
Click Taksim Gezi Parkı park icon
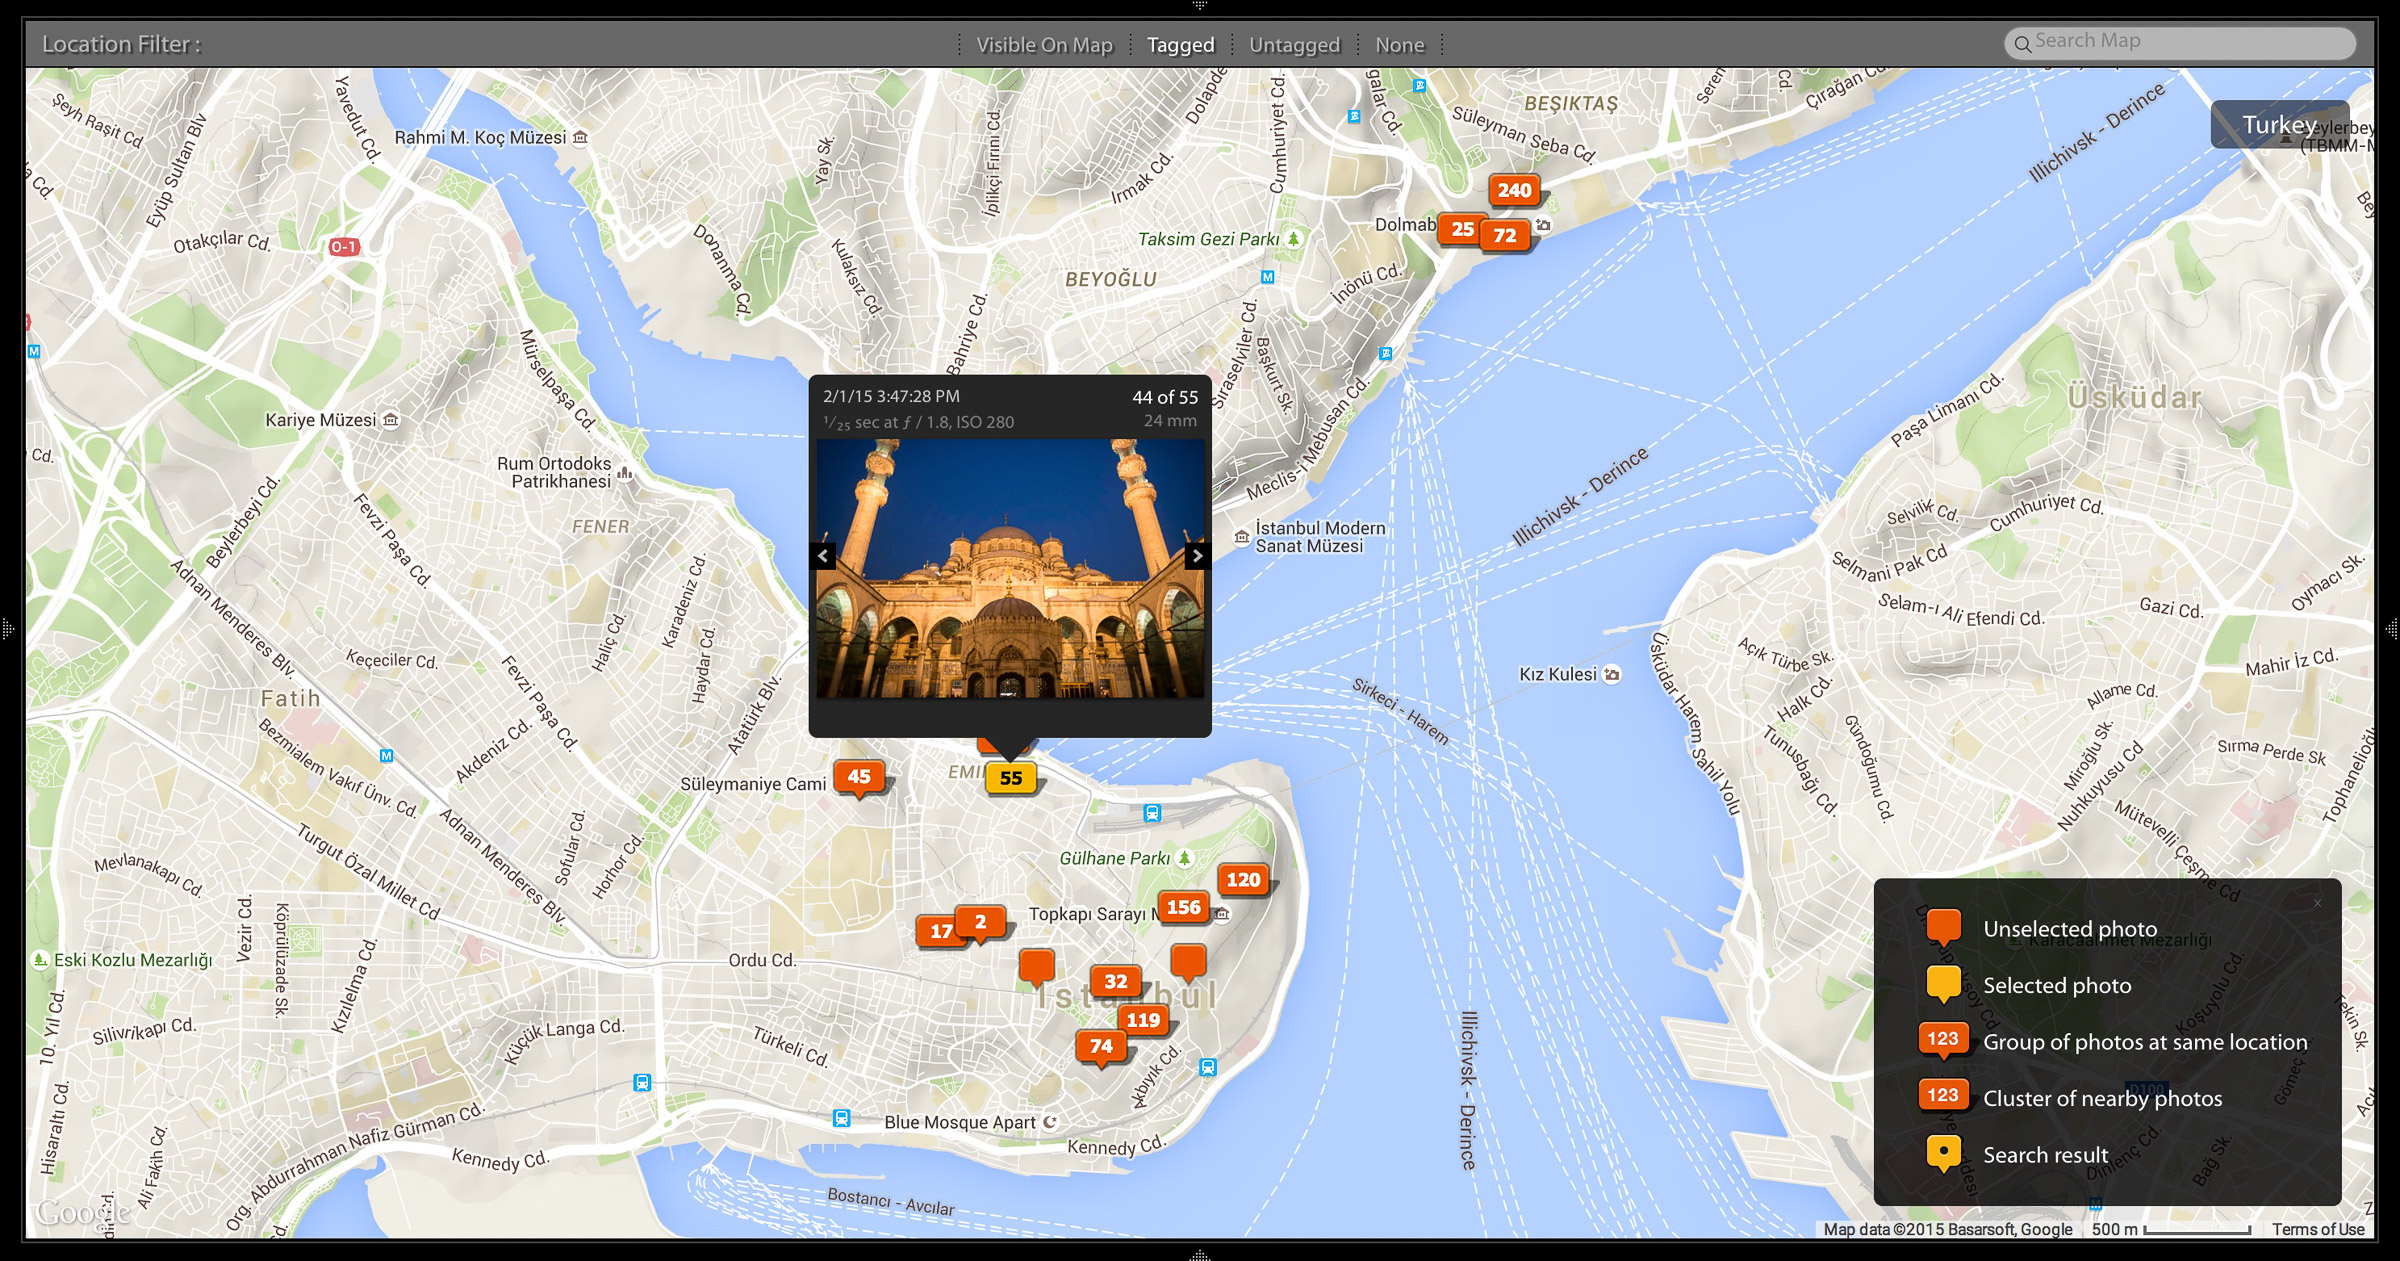tap(1294, 239)
